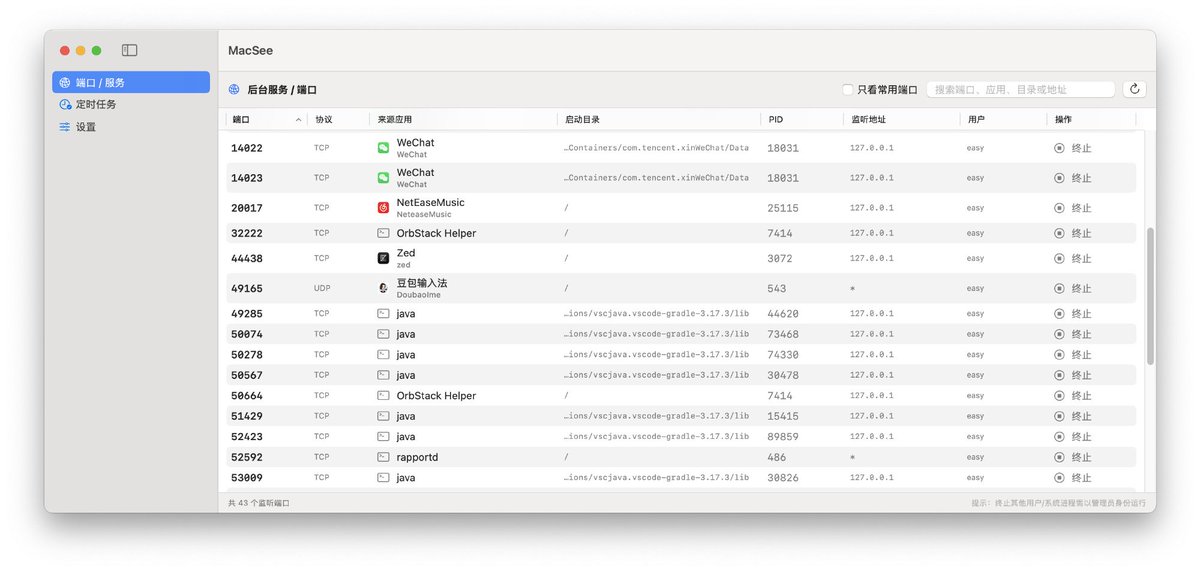This screenshot has height=571, width=1200.
Task: Refresh the port list with the reload button
Action: pos(1134,89)
